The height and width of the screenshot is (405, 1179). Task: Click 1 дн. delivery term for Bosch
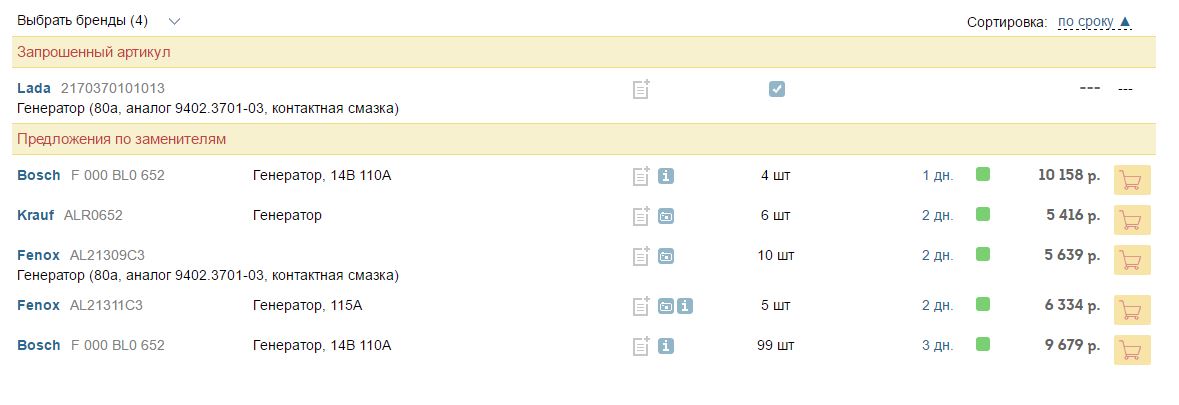pos(938,176)
